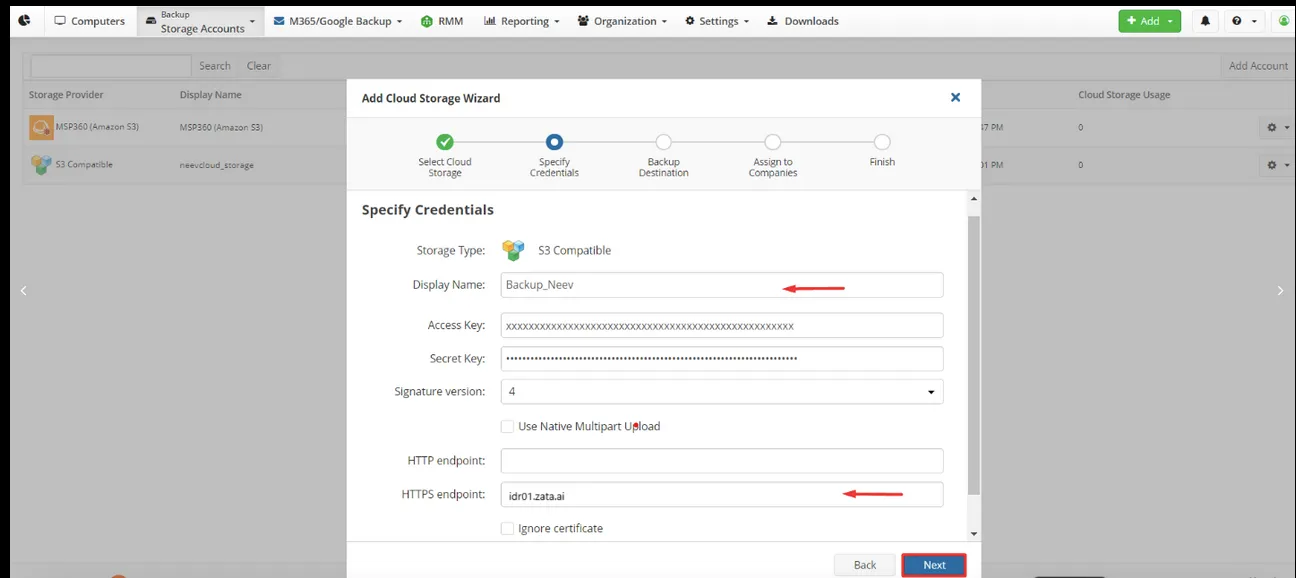Click the search input field
The image size is (1296, 578).
tap(111, 66)
